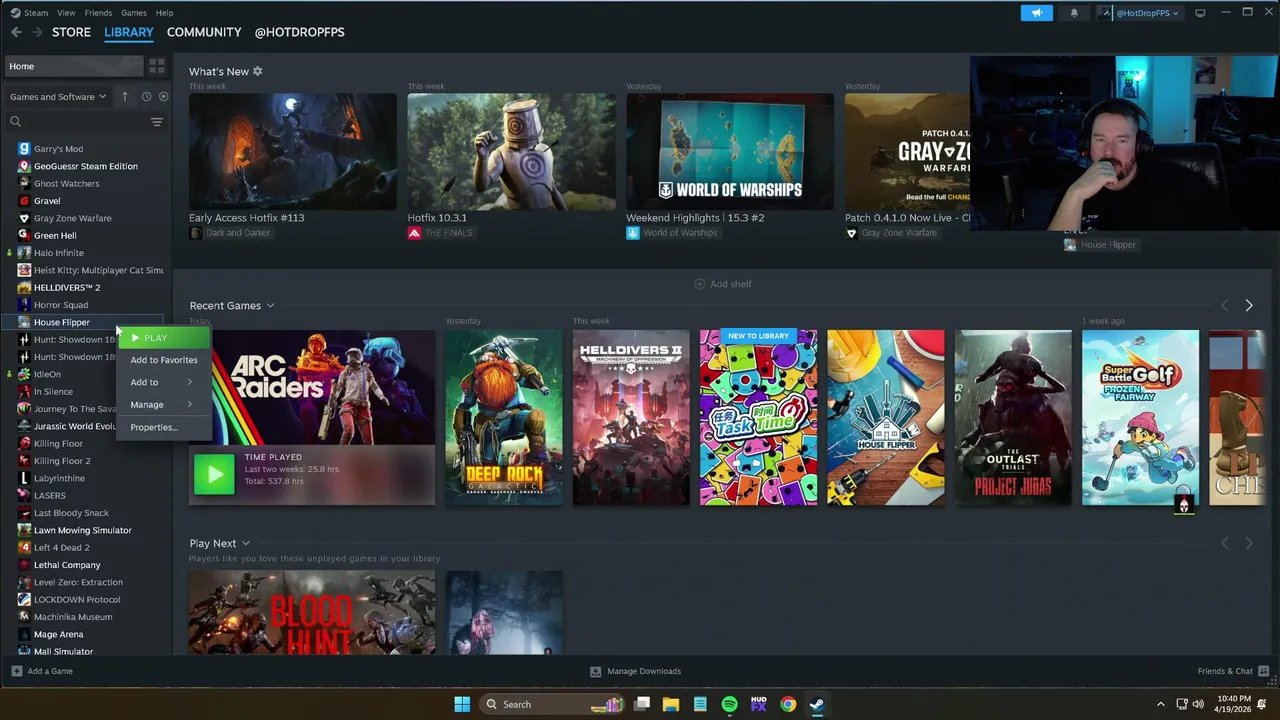Expand the Play Next shelf dropdown
The width and height of the screenshot is (1280, 720).
tap(245, 543)
